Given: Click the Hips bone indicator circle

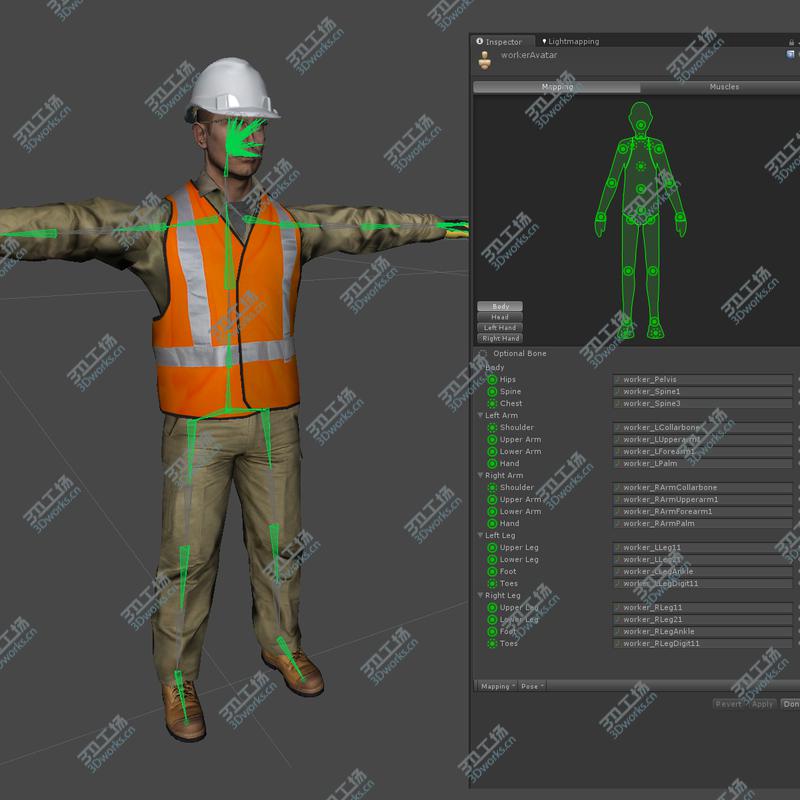Looking at the screenshot, I should pyautogui.click(x=492, y=380).
